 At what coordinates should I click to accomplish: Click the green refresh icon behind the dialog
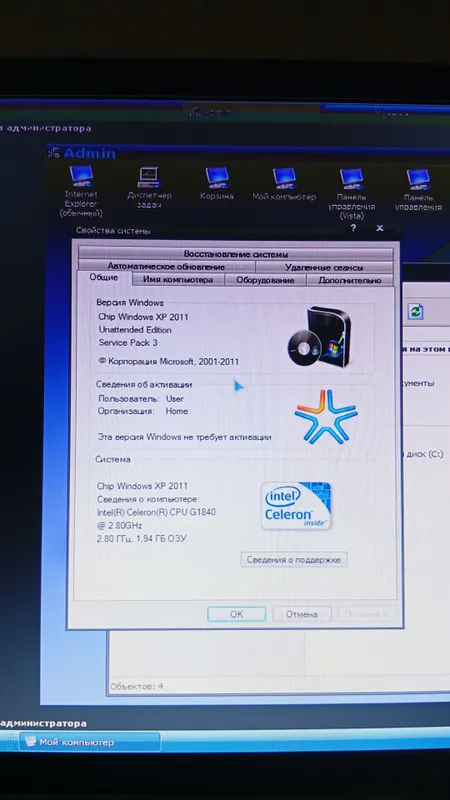point(416,311)
